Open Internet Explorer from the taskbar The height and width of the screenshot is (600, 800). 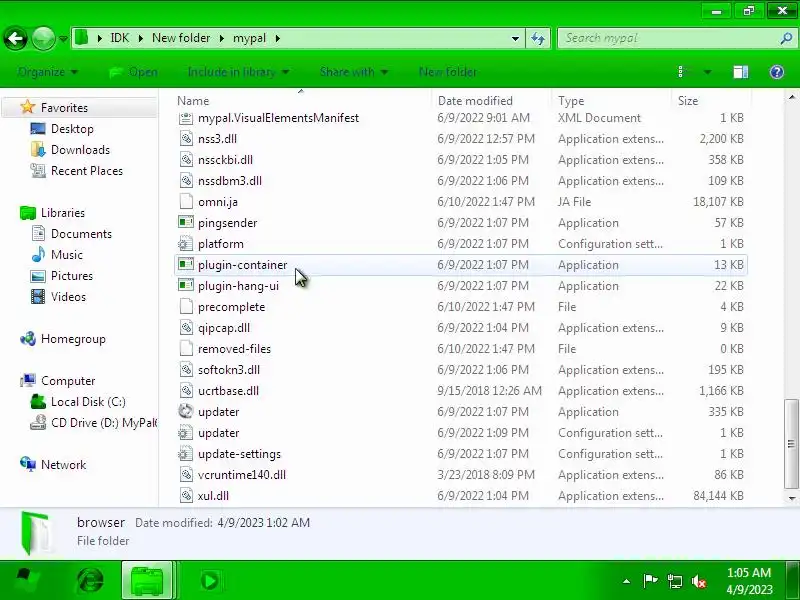pos(90,580)
